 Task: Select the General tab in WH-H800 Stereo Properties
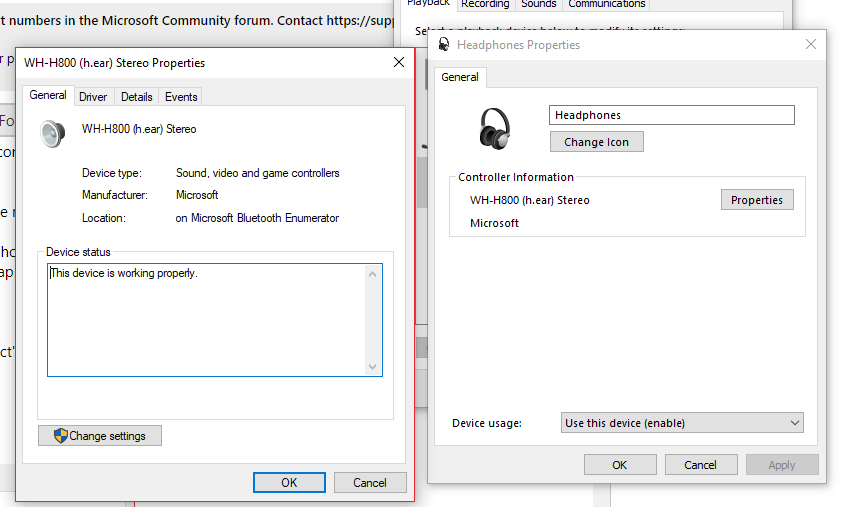coord(48,95)
